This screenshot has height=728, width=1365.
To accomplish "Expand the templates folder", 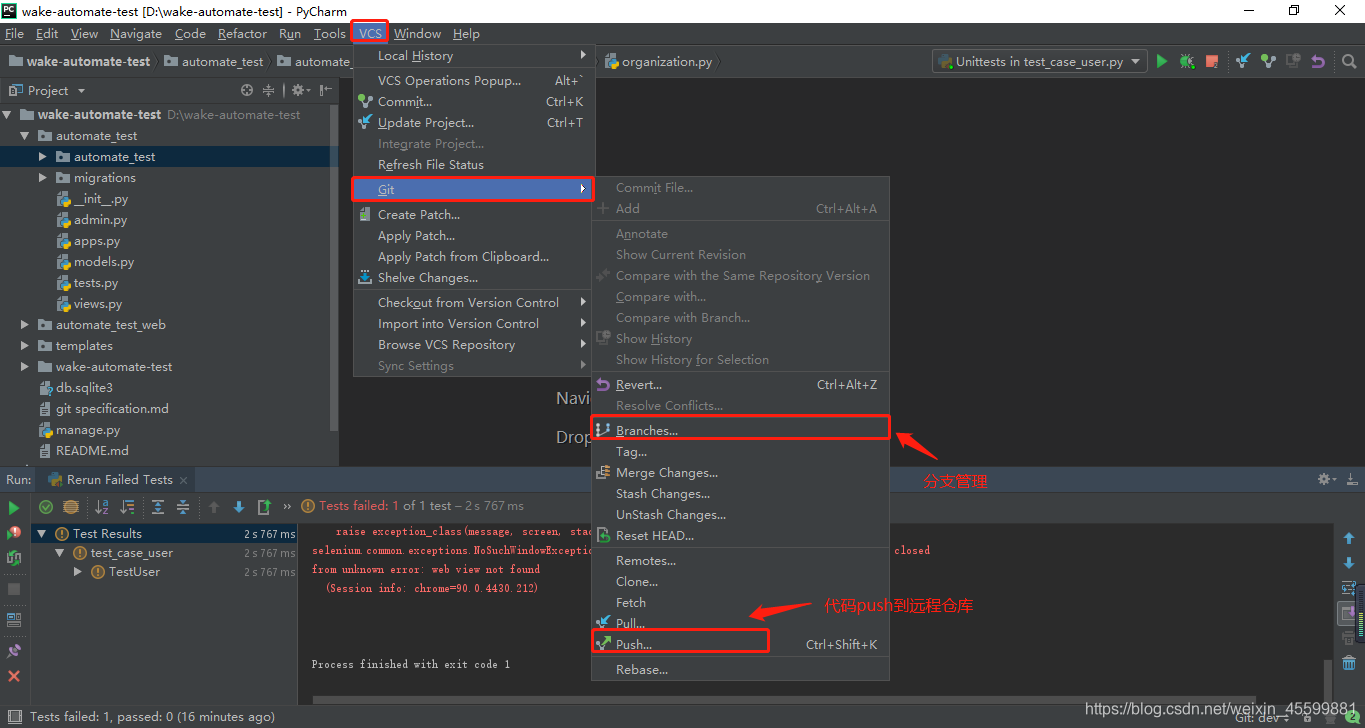I will pyautogui.click(x=25, y=345).
